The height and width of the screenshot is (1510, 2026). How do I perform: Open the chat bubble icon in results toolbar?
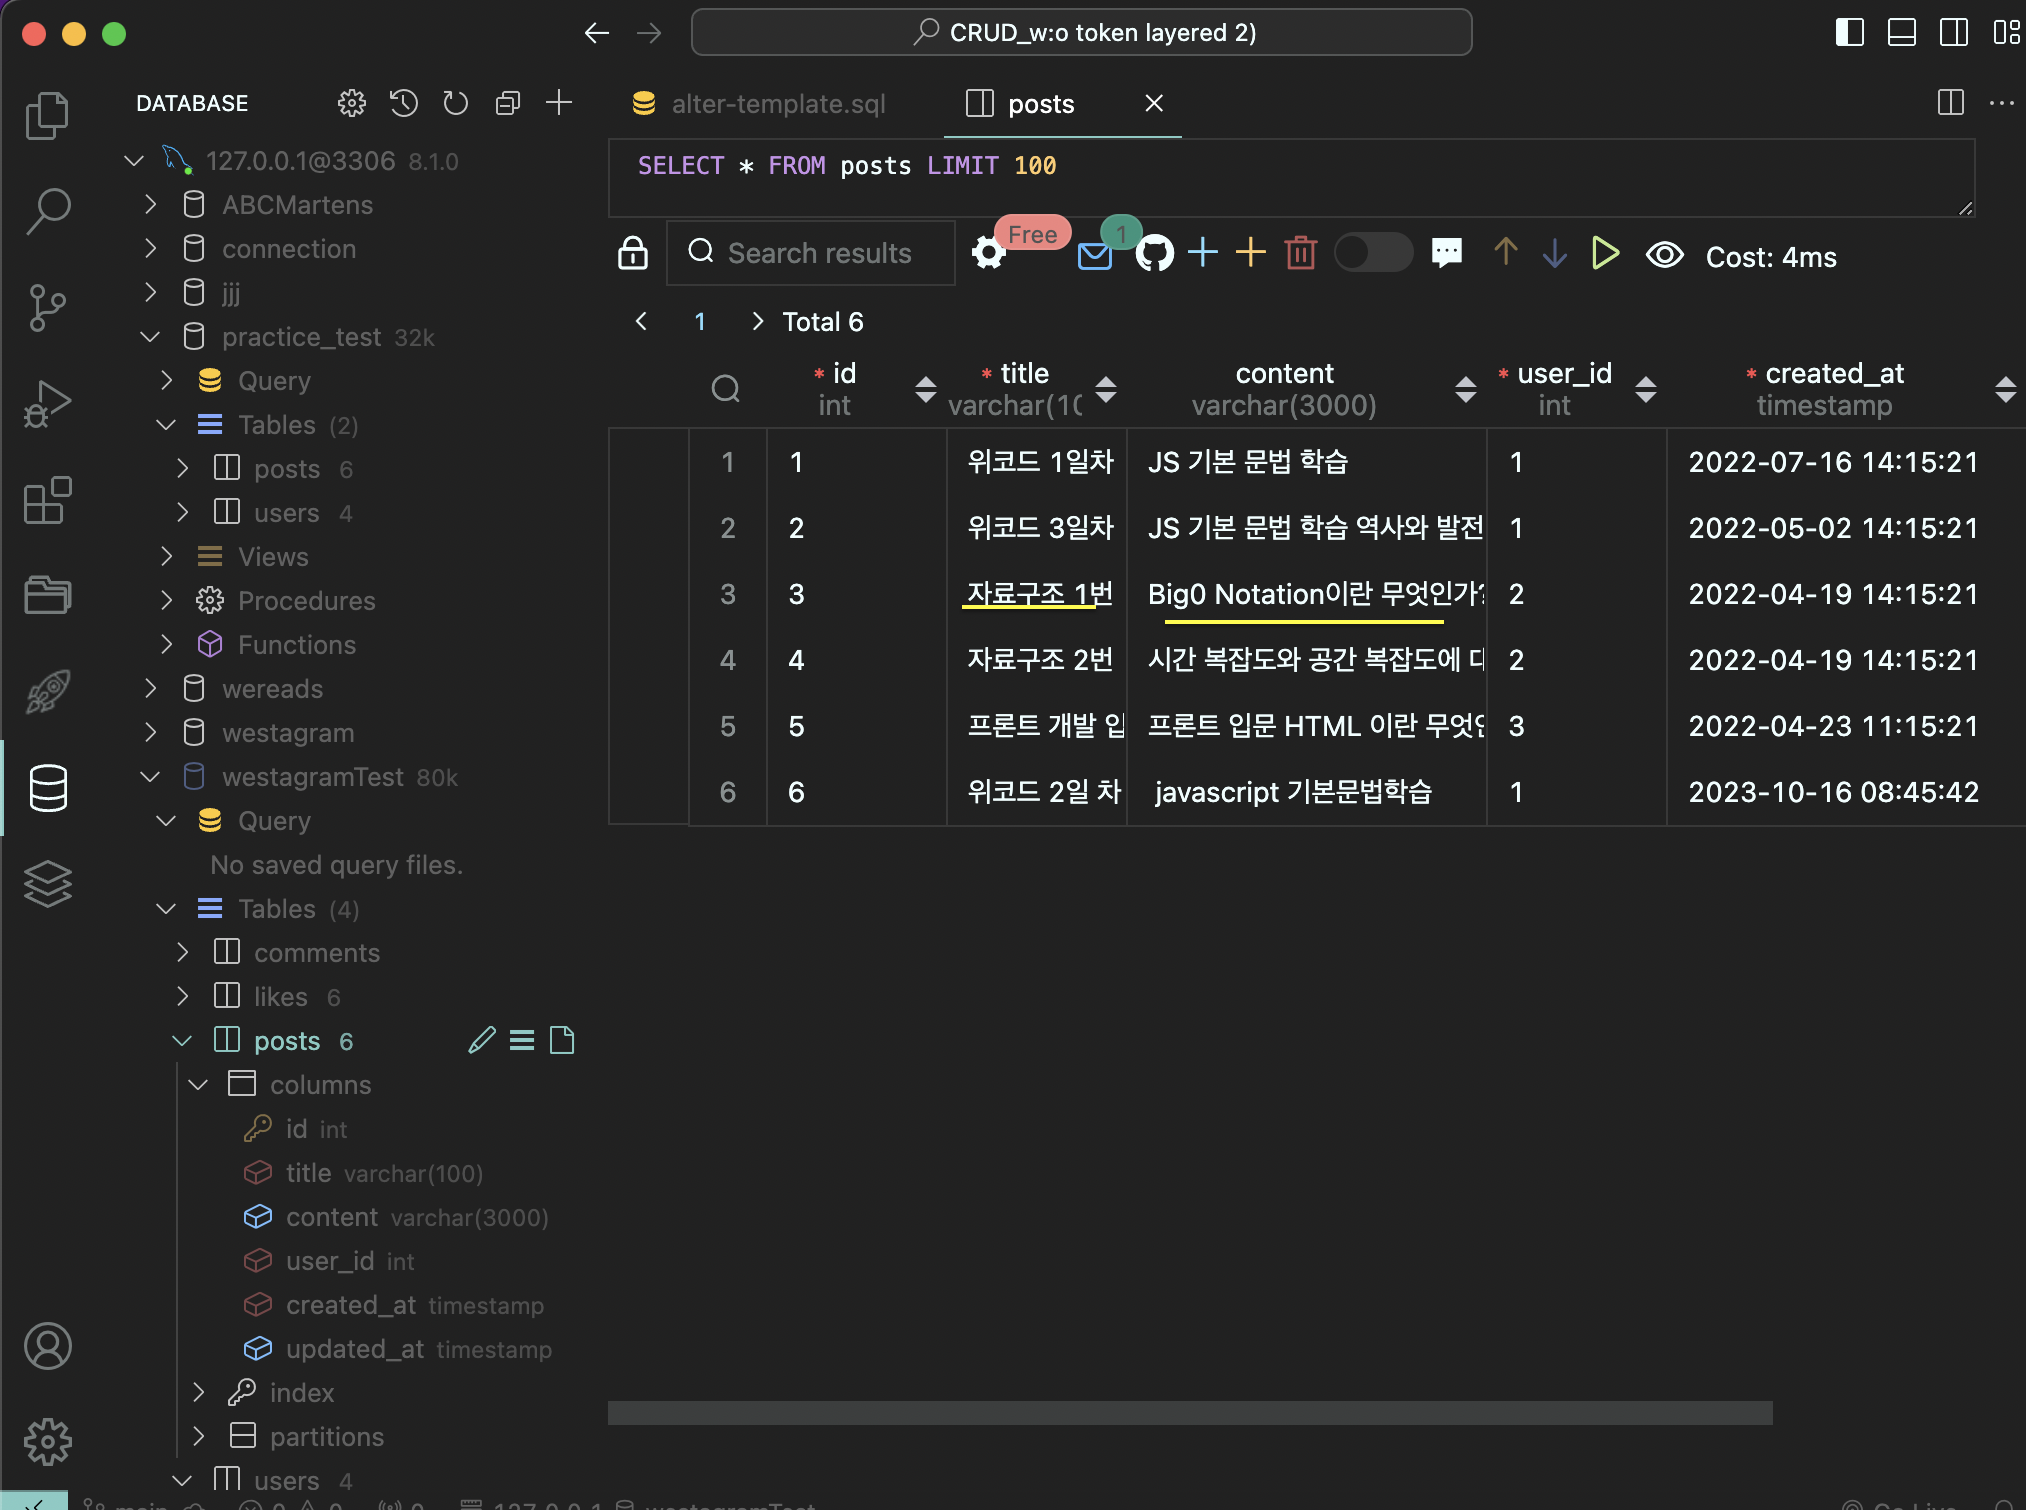coord(1446,253)
